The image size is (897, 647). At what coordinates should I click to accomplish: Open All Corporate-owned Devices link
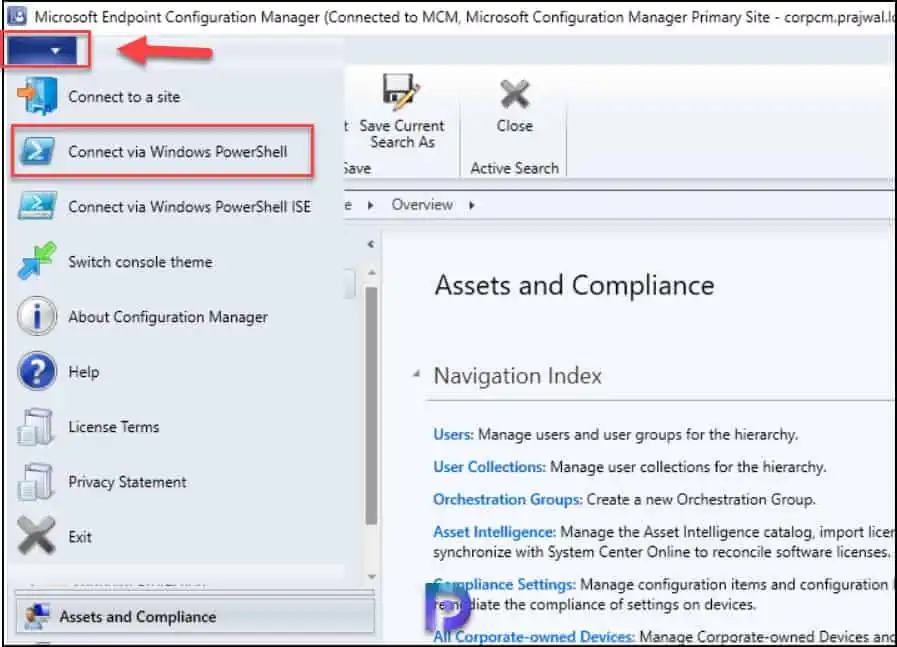click(534, 636)
